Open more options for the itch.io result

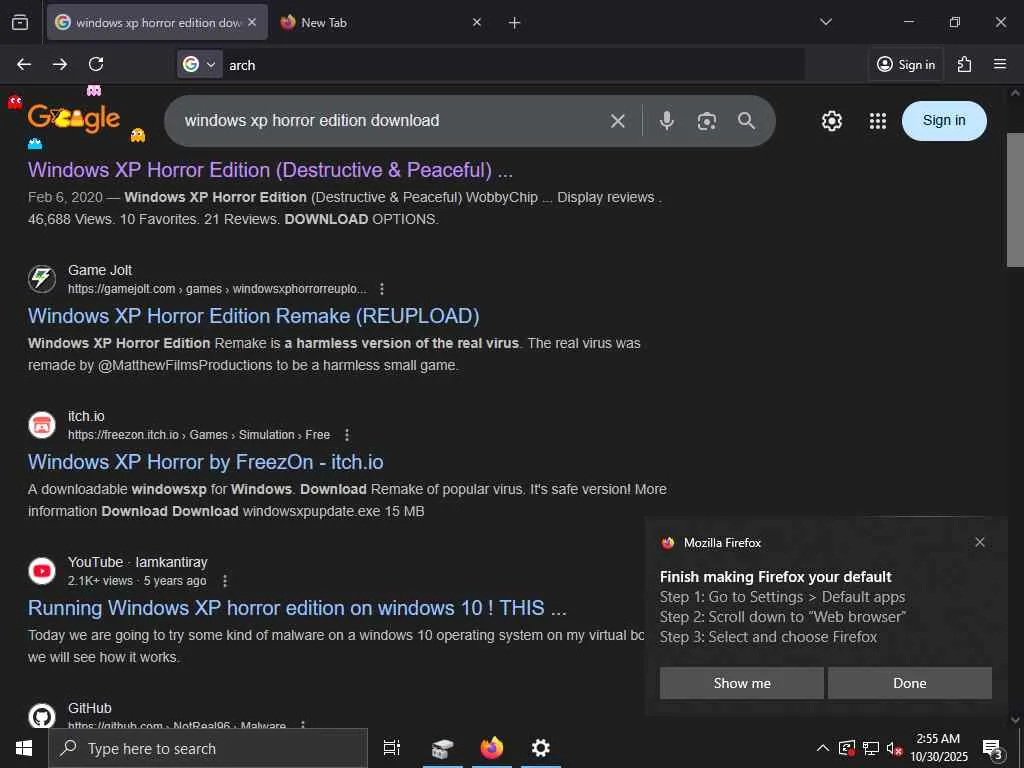coord(347,435)
